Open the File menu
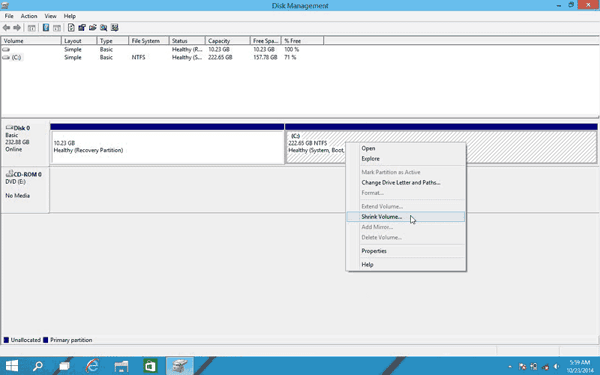 9,16
